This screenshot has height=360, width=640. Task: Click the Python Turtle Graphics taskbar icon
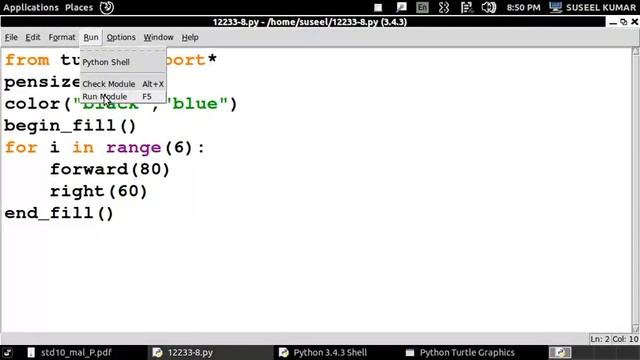tap(410, 352)
